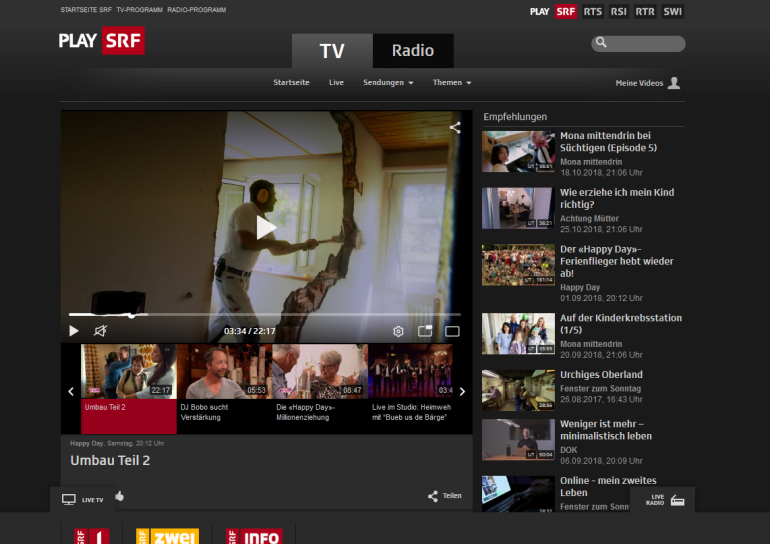Switch to the Radio tab

pos(413,51)
